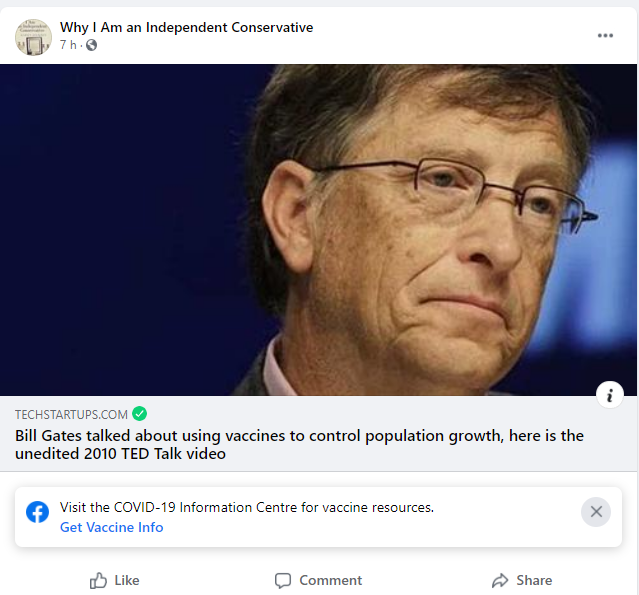Follow the Get Vaccine Info link
Viewport: 639px width, 595px height.
tap(112, 527)
